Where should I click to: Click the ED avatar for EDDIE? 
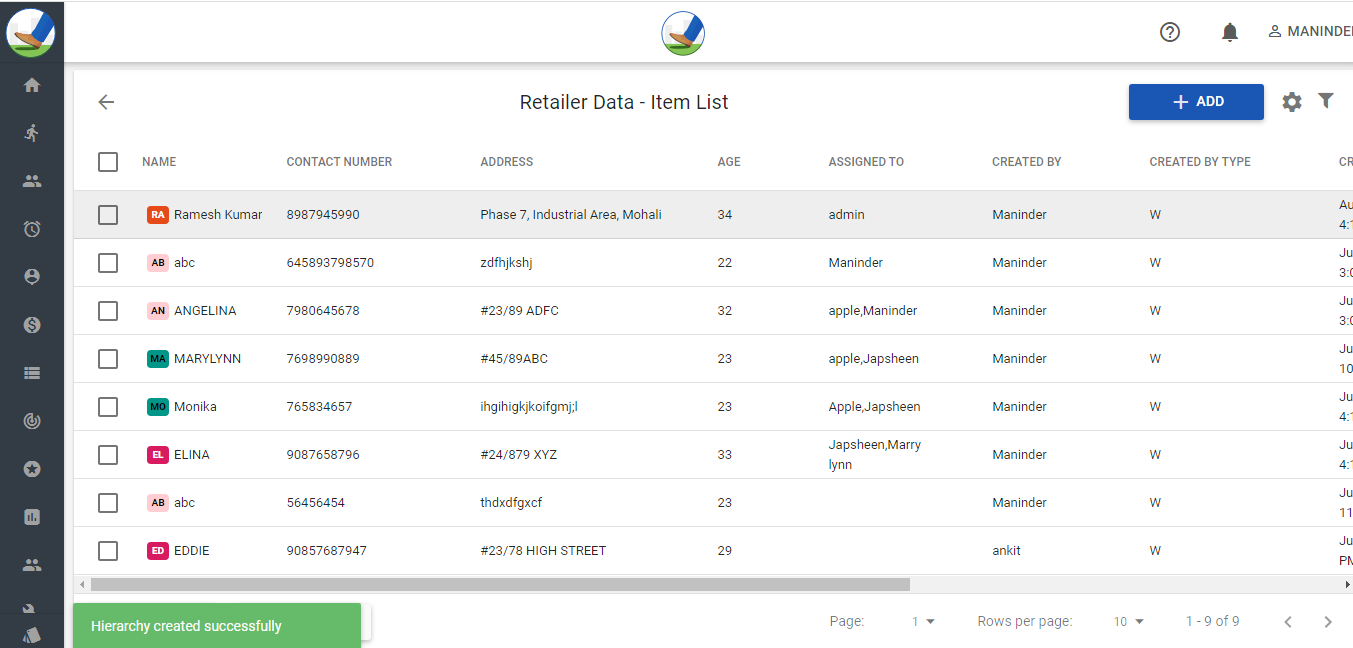pos(158,551)
